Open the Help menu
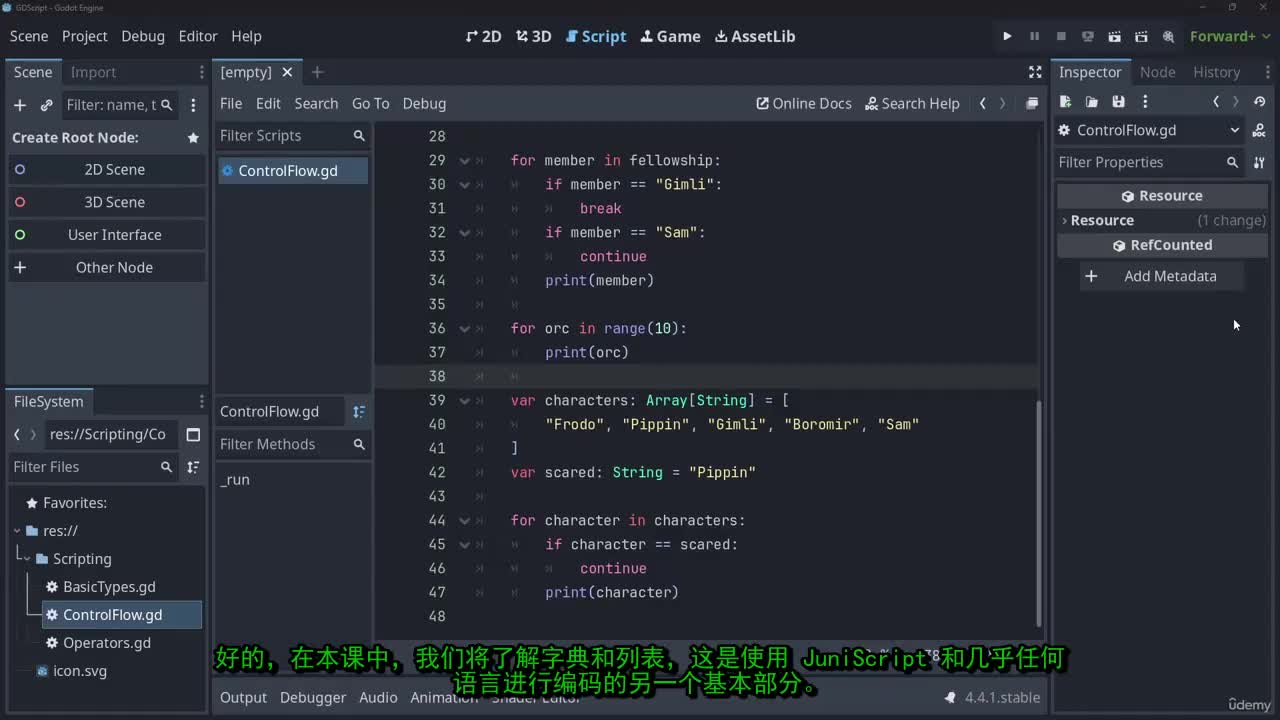The image size is (1280, 720). coord(246,36)
